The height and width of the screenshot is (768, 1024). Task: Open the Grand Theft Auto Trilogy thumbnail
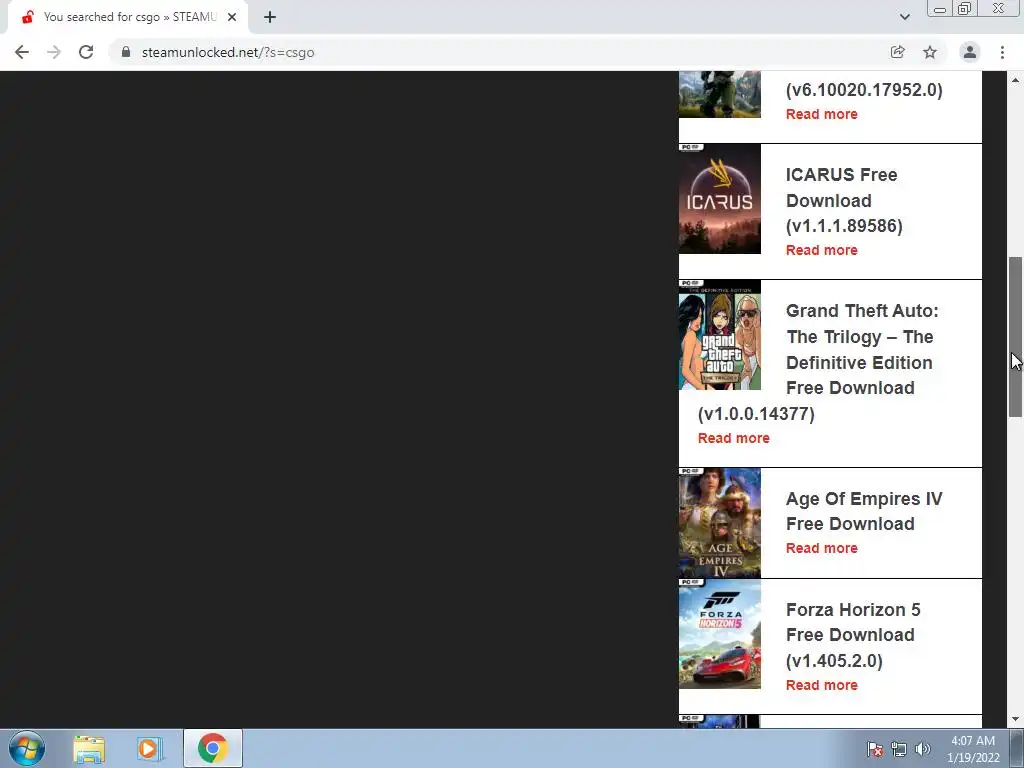tap(720, 335)
